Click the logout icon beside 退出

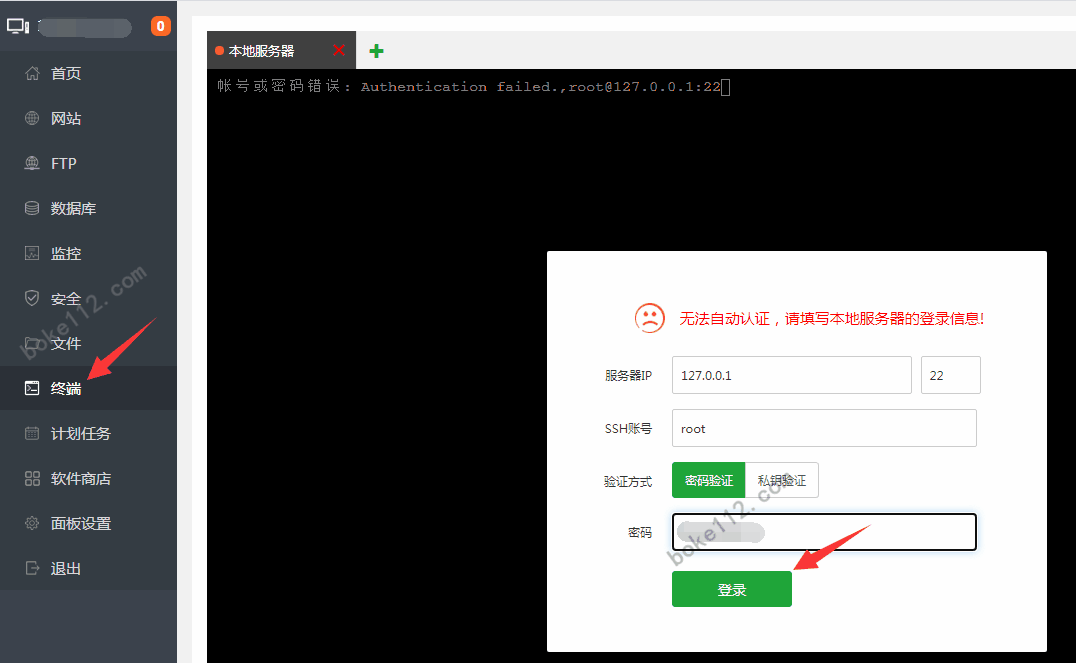pyautogui.click(x=32, y=568)
